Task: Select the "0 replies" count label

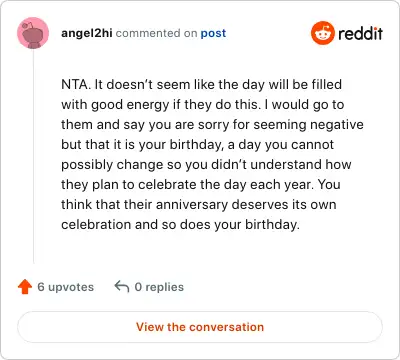Action: coord(159,287)
